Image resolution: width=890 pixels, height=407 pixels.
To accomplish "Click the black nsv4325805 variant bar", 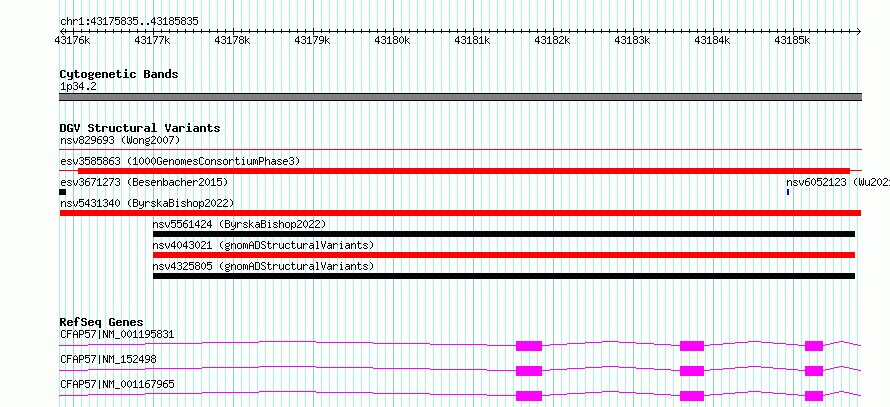I will (x=504, y=276).
